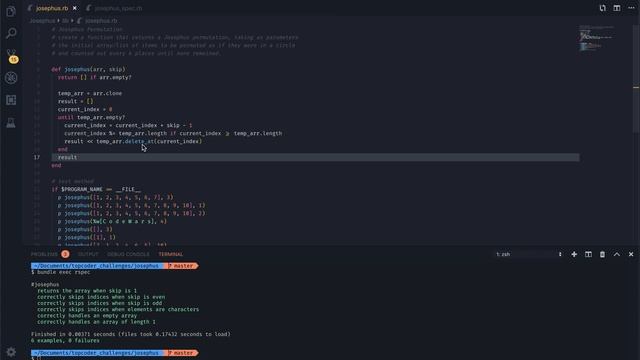This screenshot has width=640, height=360.
Task: Select the TERMINAL panel tab
Action: click(171, 254)
